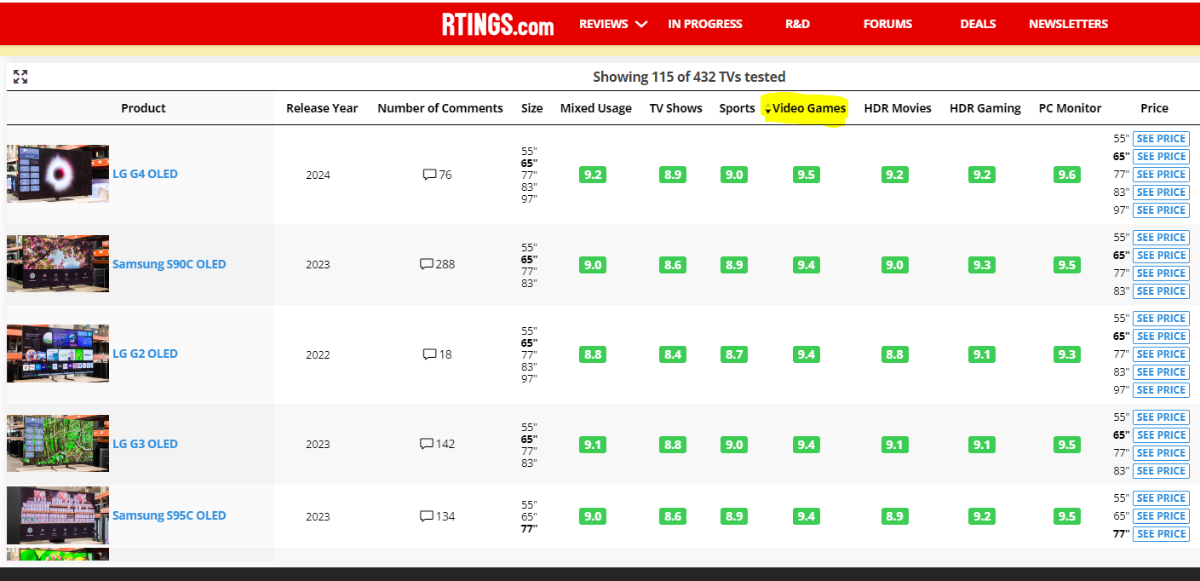Click the fullscreen expand table icon
The image size is (1200, 581).
pyautogui.click(x=20, y=77)
